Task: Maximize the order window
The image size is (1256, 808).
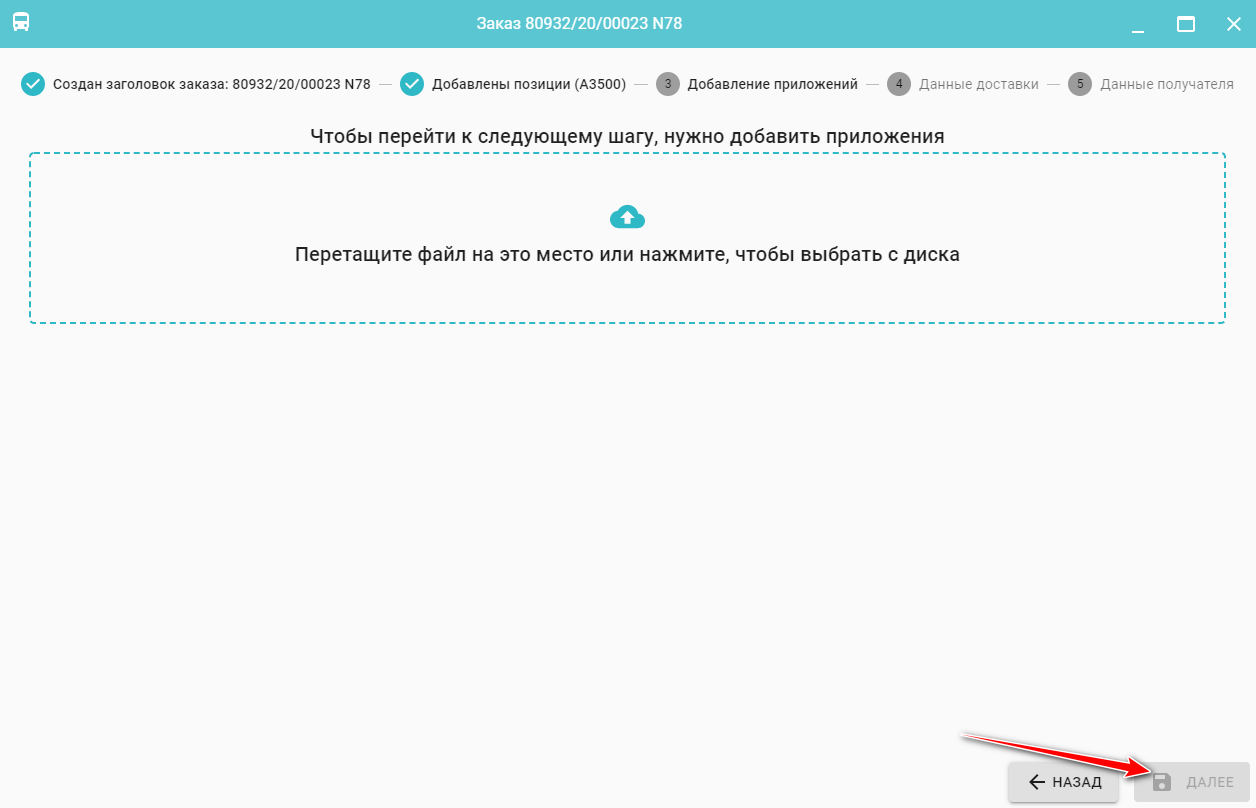Action: [x=1186, y=24]
